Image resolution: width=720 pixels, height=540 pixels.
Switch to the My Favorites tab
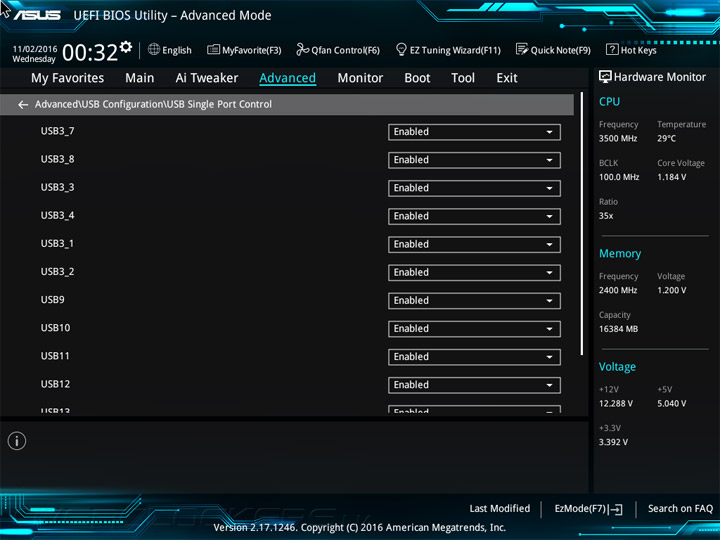tap(68, 78)
